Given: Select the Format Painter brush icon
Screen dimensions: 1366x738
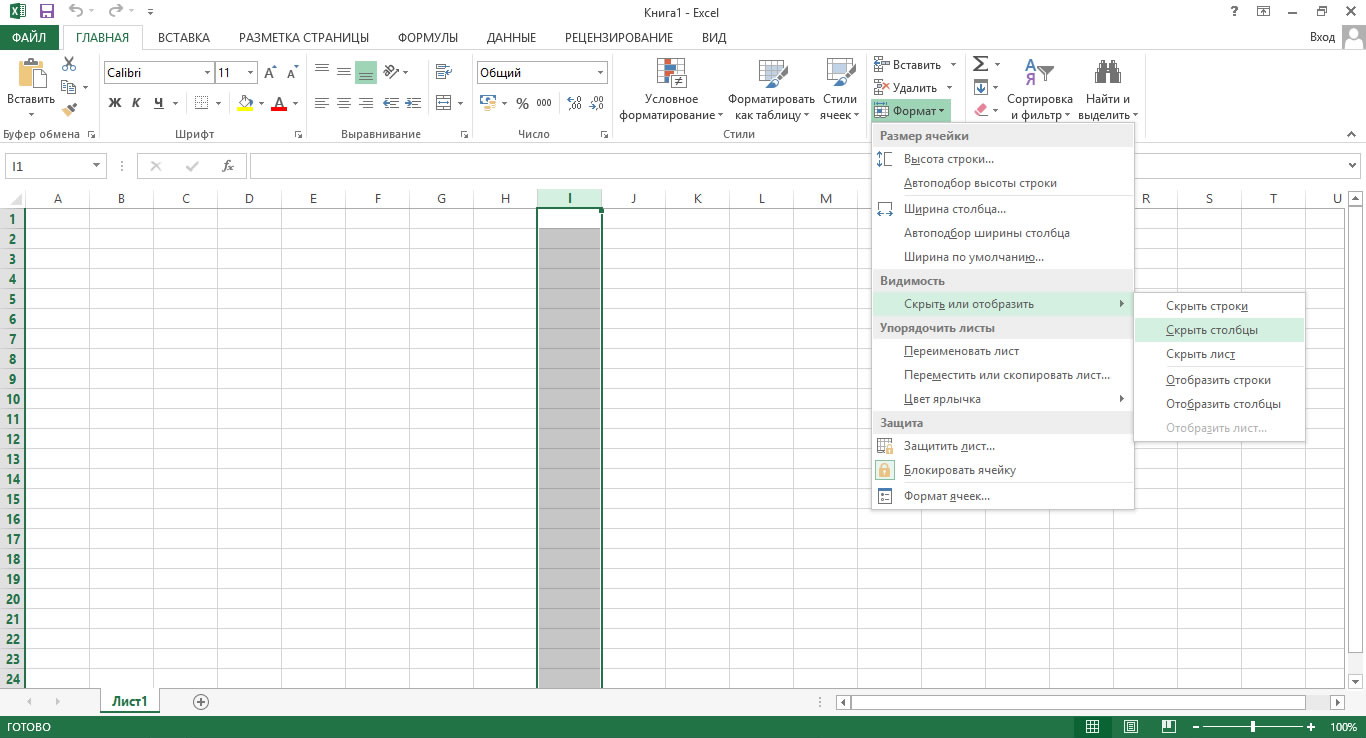Looking at the screenshot, I should pyautogui.click(x=69, y=110).
